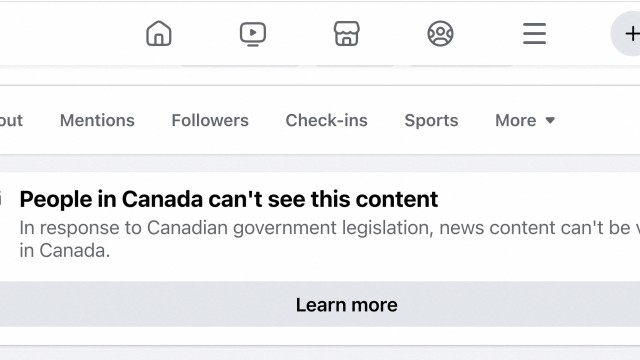This screenshot has height=360, width=640.
Task: Click the Canadian government legislation description text
Action: (x=330, y=228)
